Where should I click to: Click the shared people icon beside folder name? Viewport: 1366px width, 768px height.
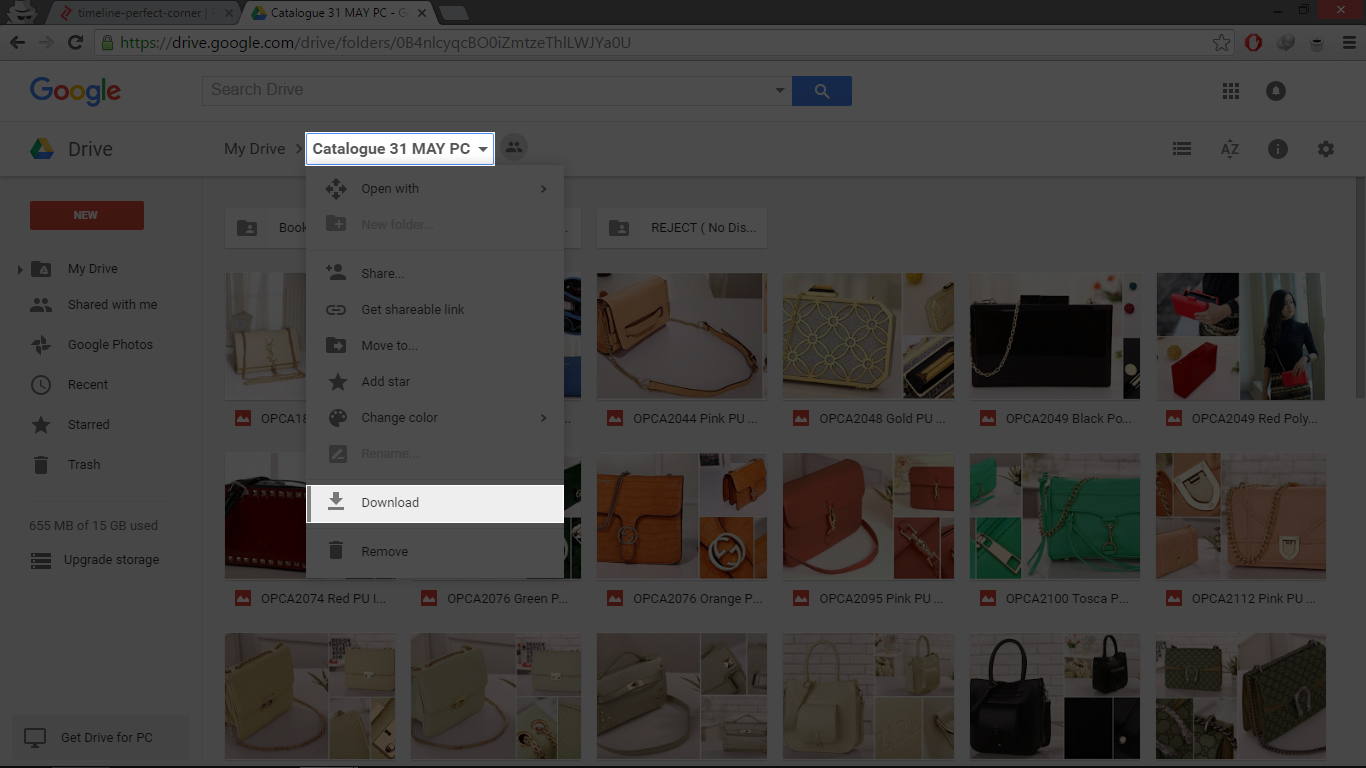click(x=514, y=148)
